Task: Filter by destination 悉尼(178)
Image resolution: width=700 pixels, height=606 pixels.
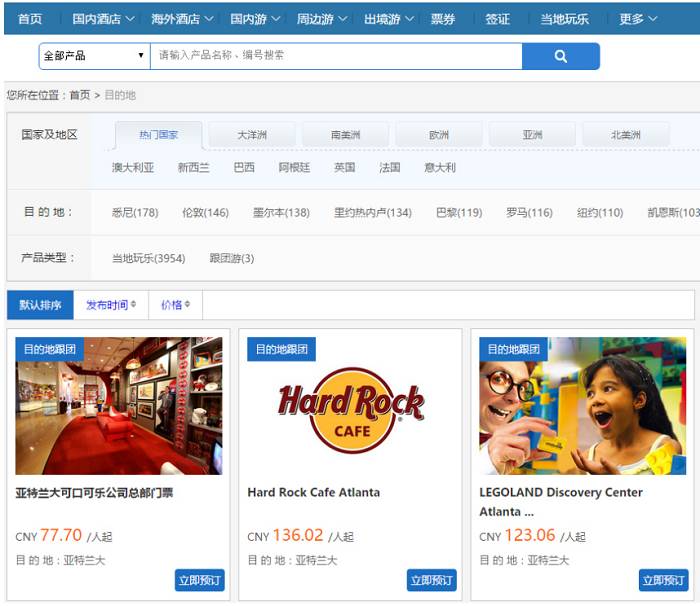Action: [135, 213]
